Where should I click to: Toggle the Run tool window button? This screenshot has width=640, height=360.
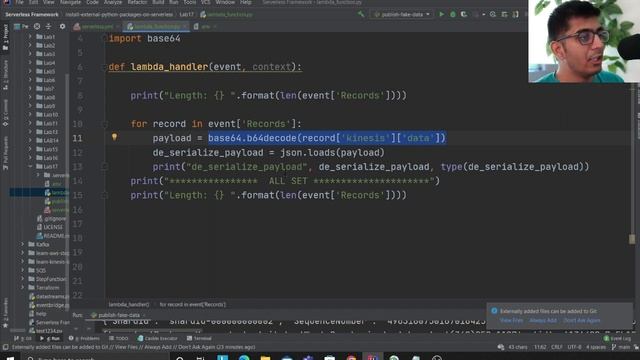tap(50, 338)
